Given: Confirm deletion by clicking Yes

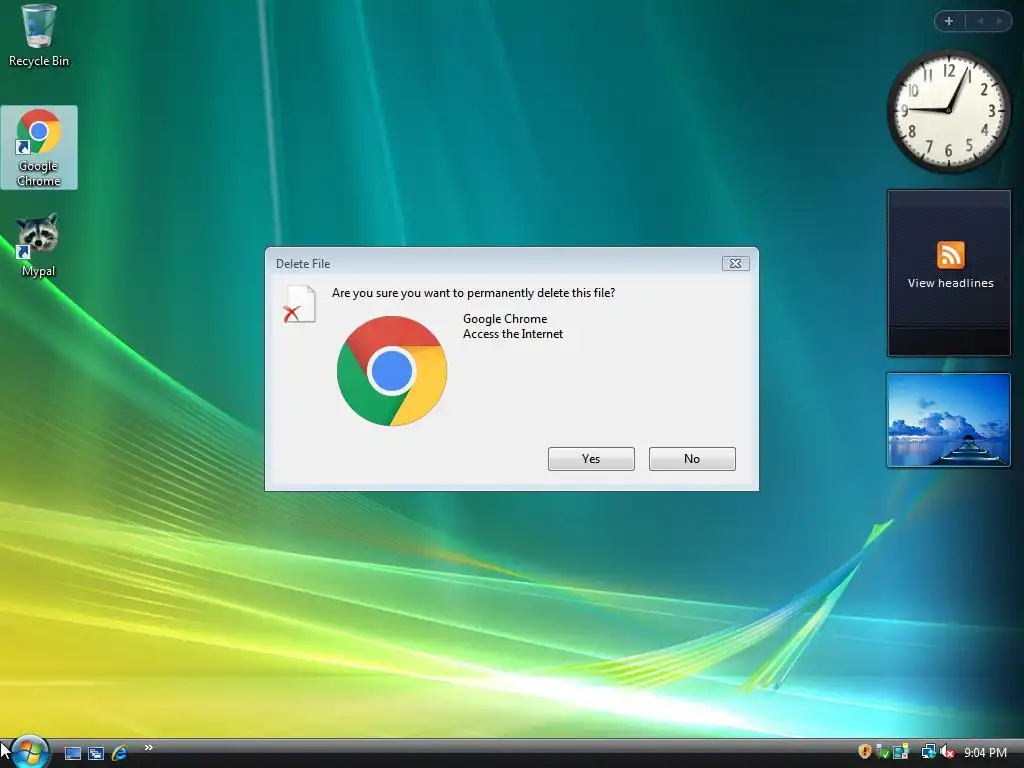Looking at the screenshot, I should point(591,458).
